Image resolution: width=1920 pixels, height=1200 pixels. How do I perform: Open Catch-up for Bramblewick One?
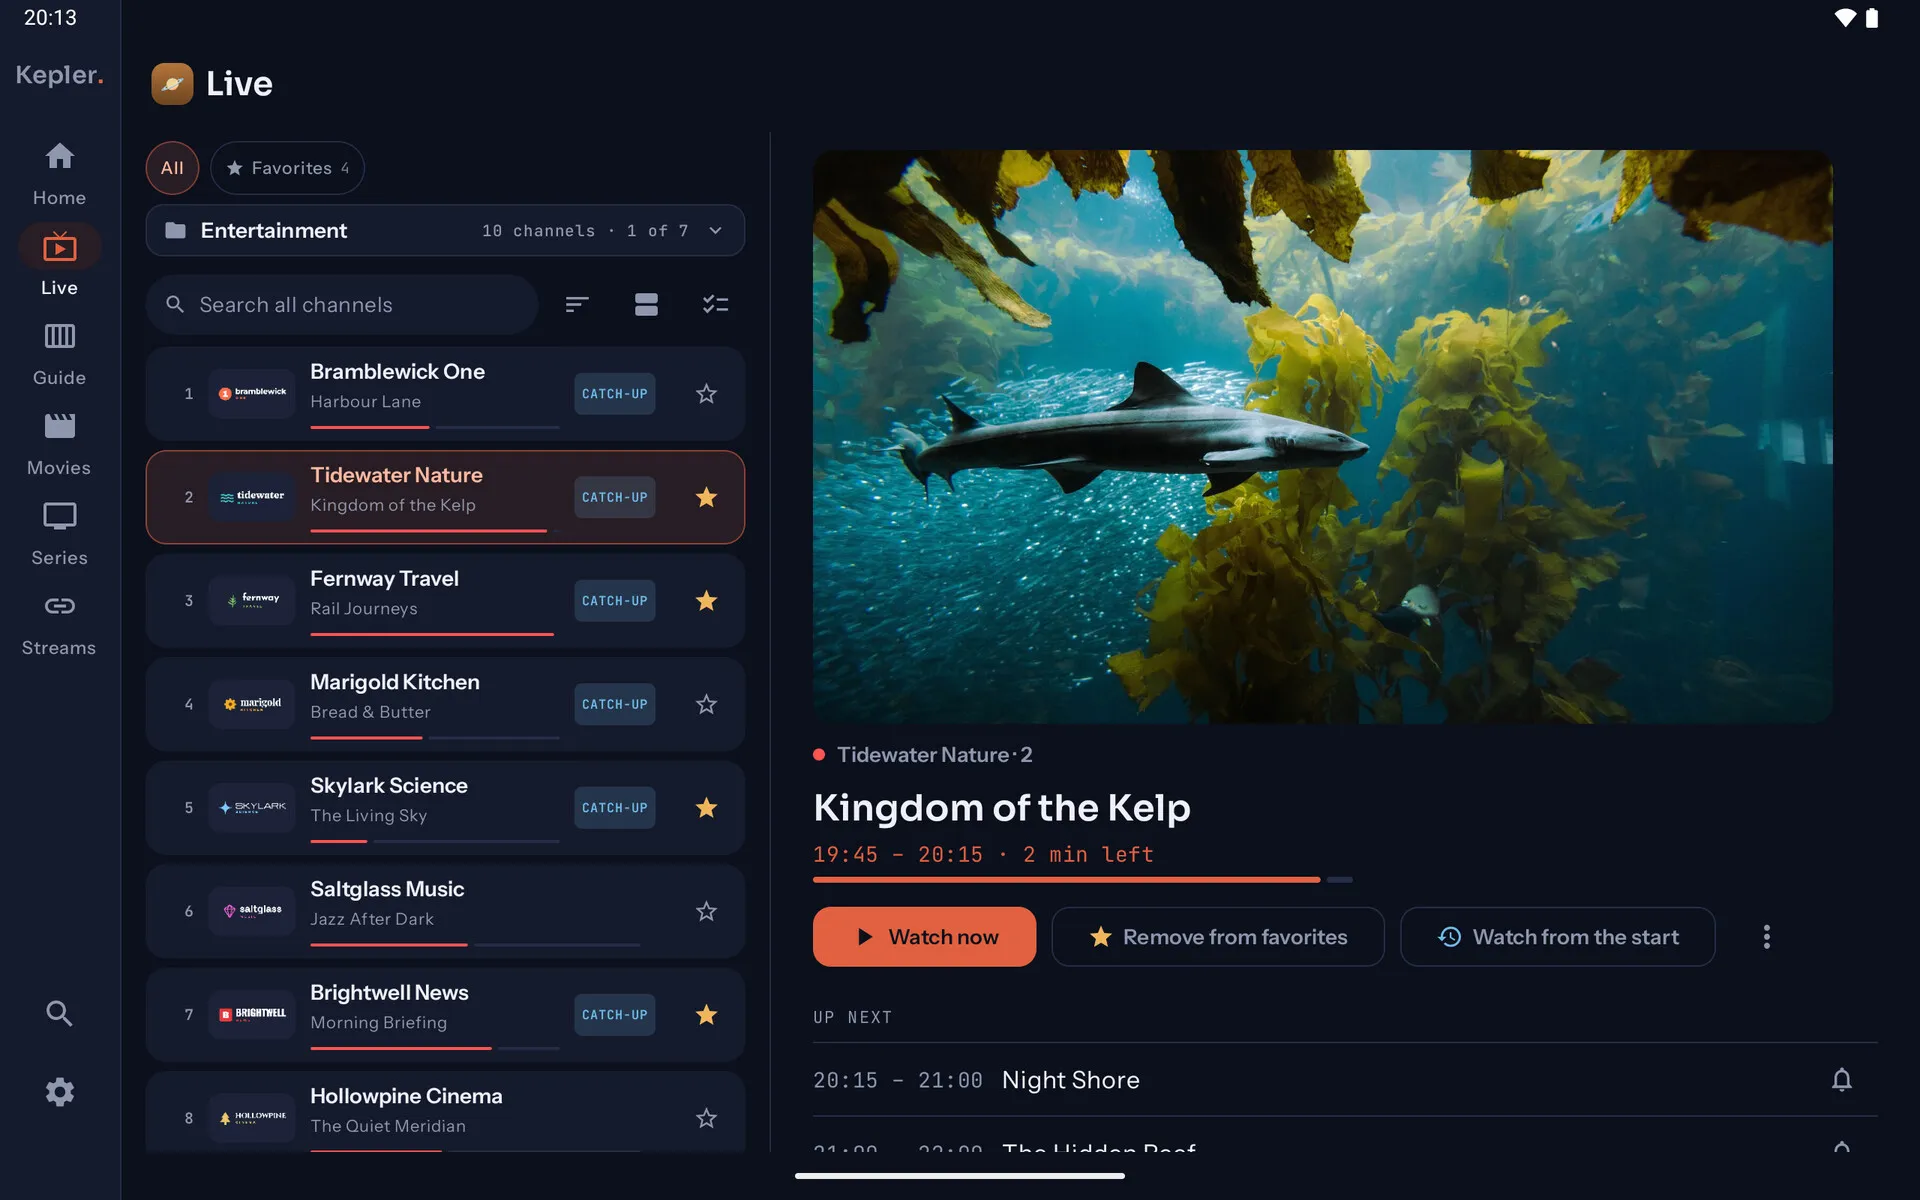coord(614,394)
